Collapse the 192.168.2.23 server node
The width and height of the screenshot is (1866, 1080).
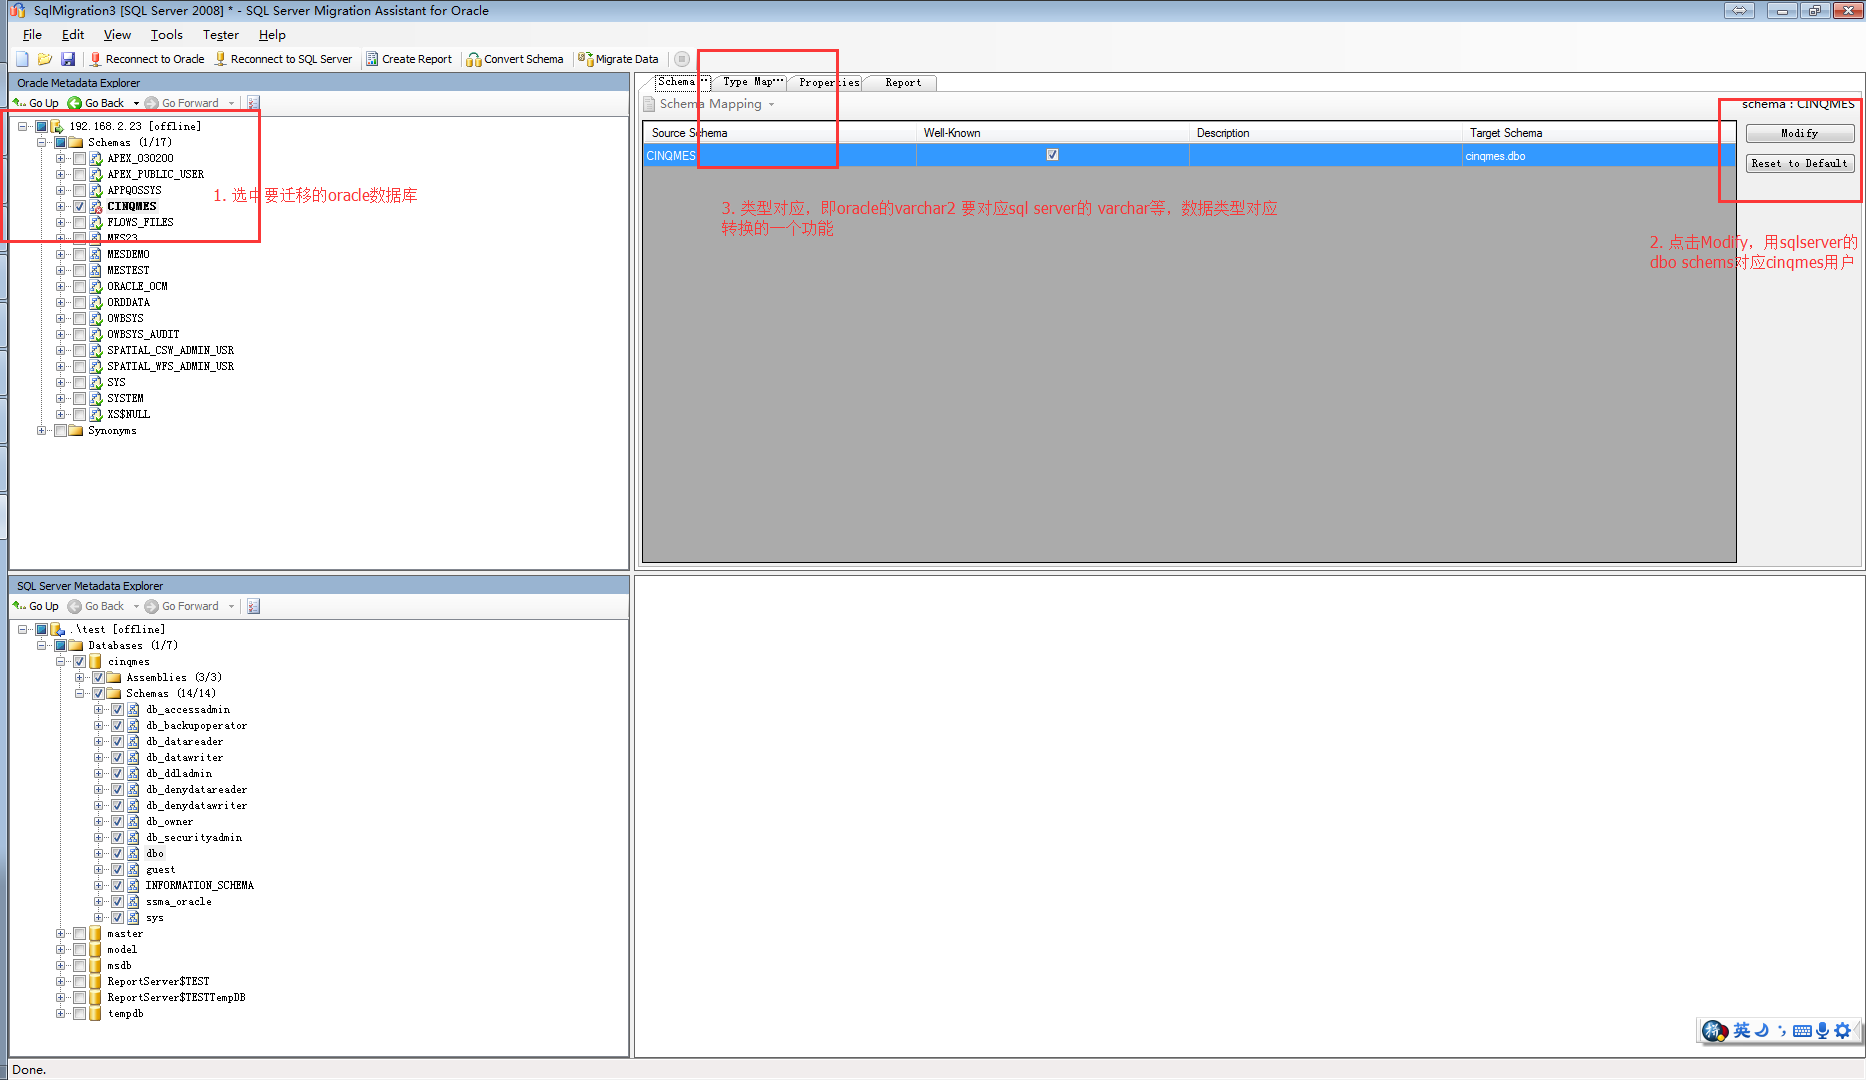(x=22, y=126)
